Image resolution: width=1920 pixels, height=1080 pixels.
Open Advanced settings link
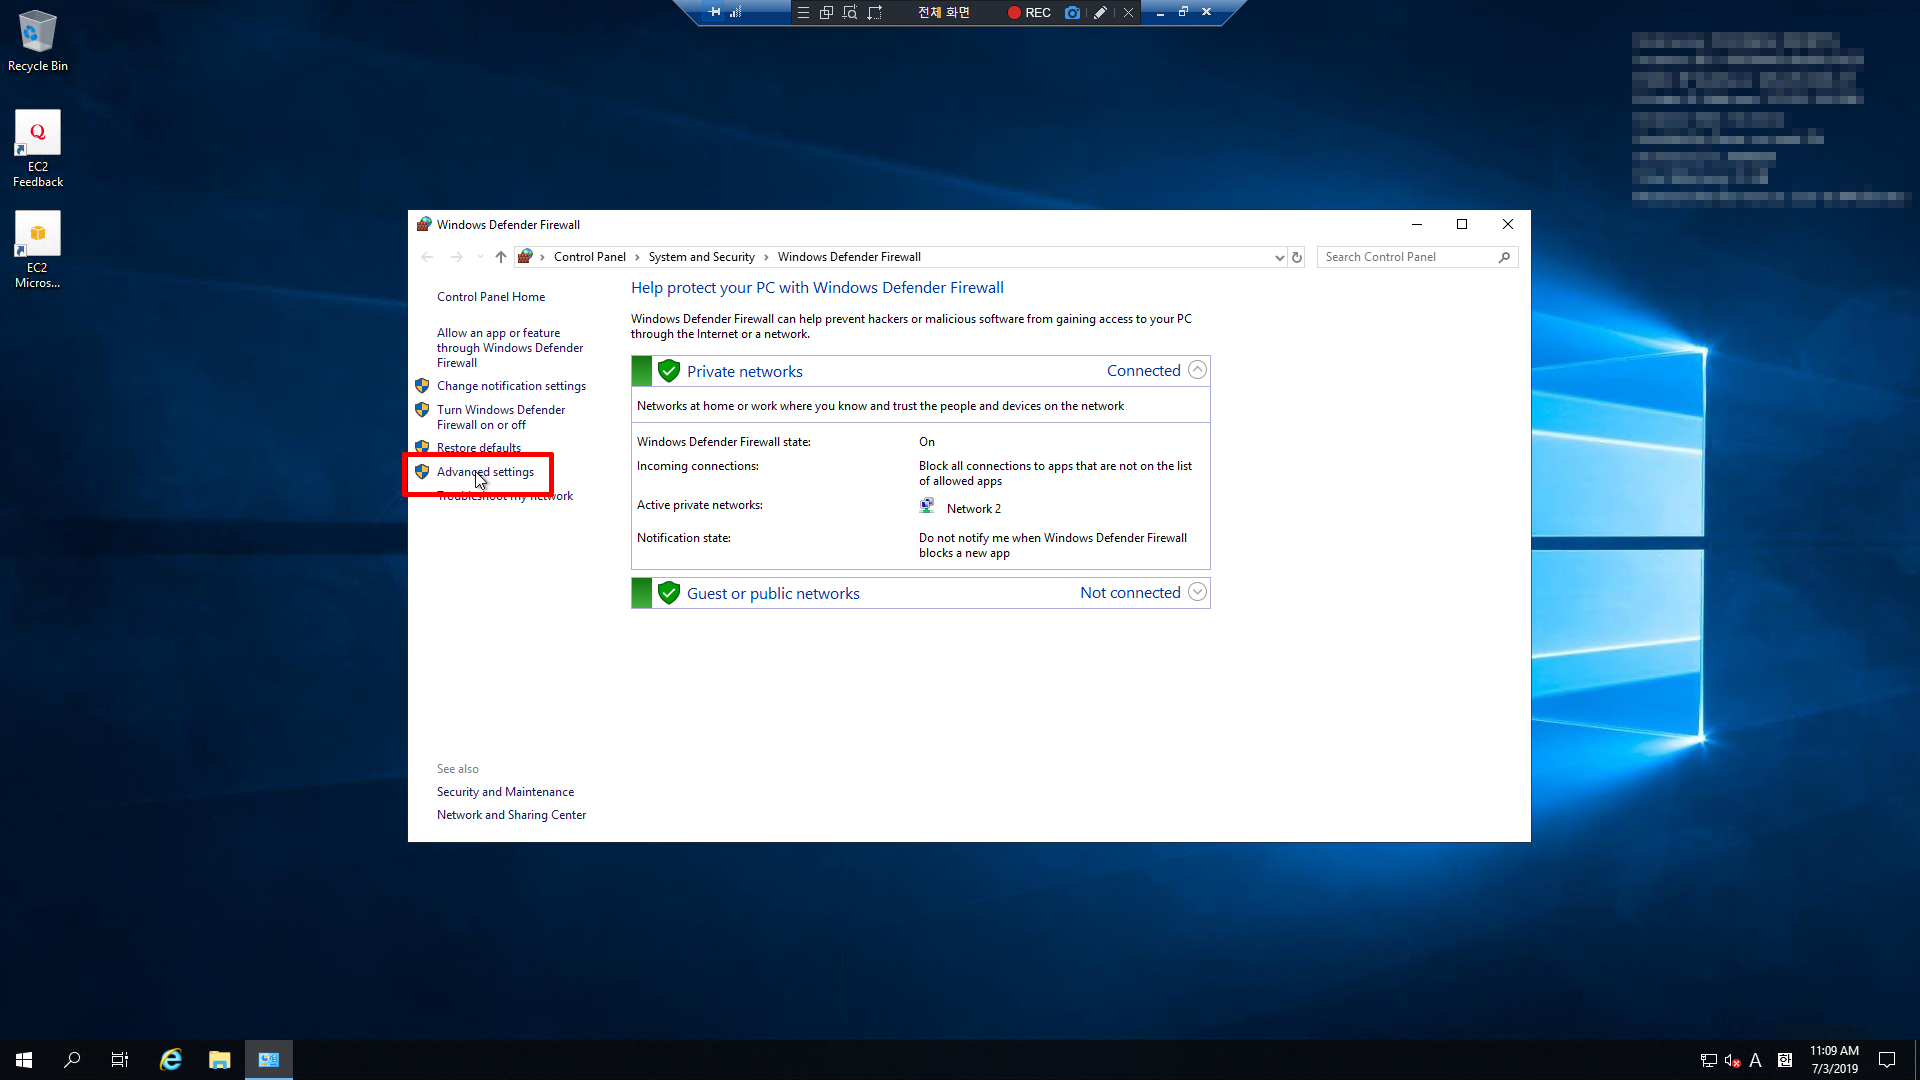point(485,472)
